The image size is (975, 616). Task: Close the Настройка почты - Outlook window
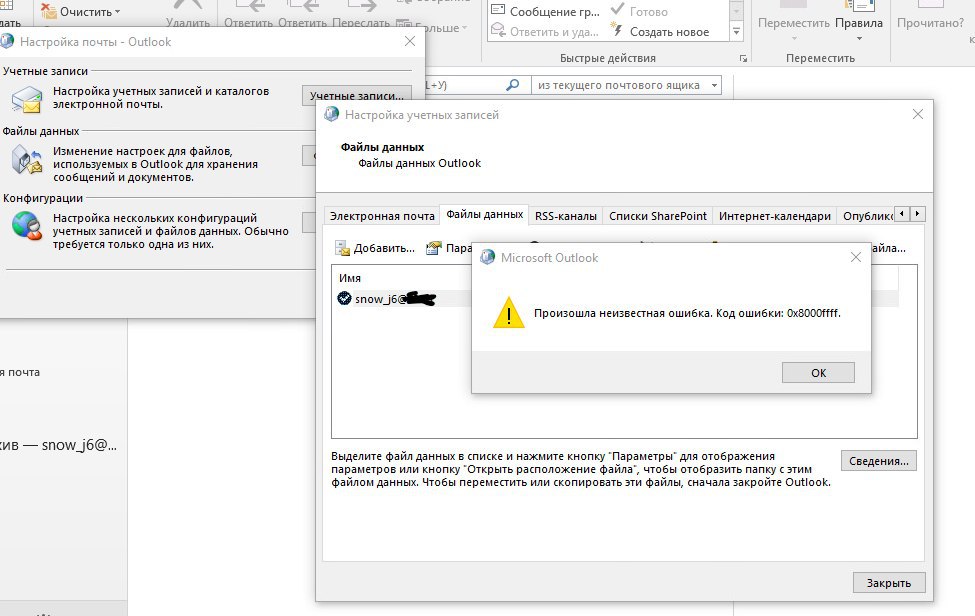tap(410, 41)
